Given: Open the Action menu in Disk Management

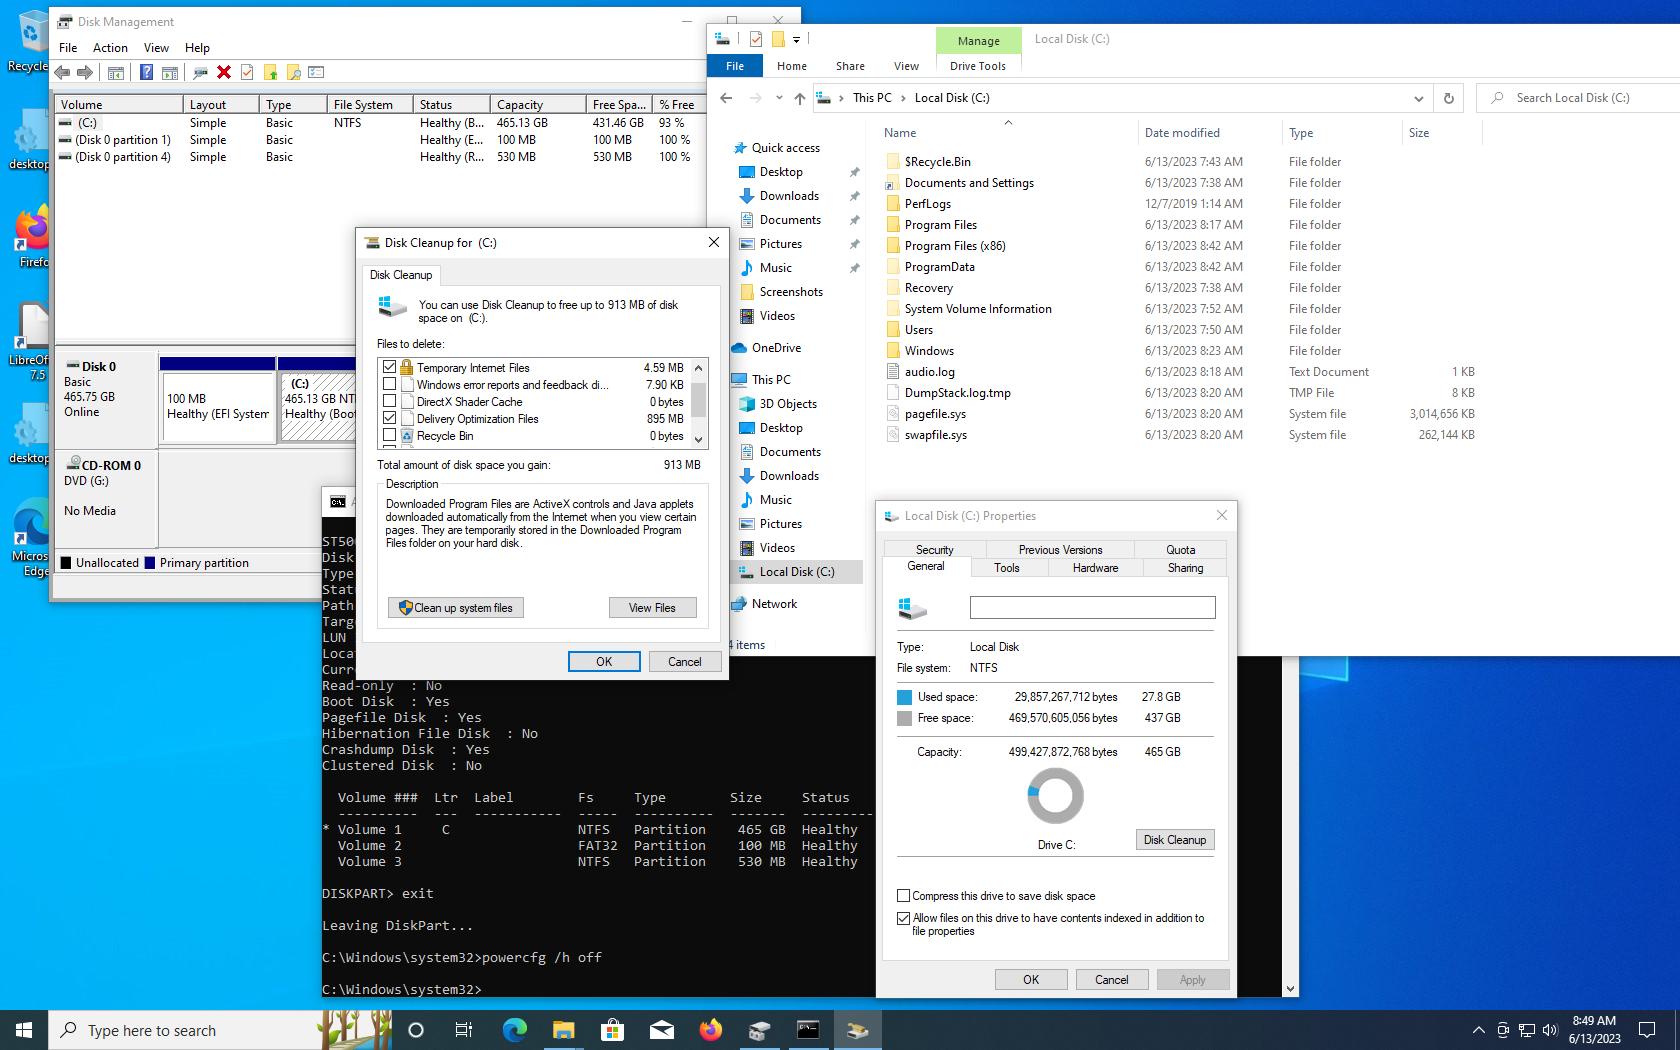Looking at the screenshot, I should click(x=110, y=47).
